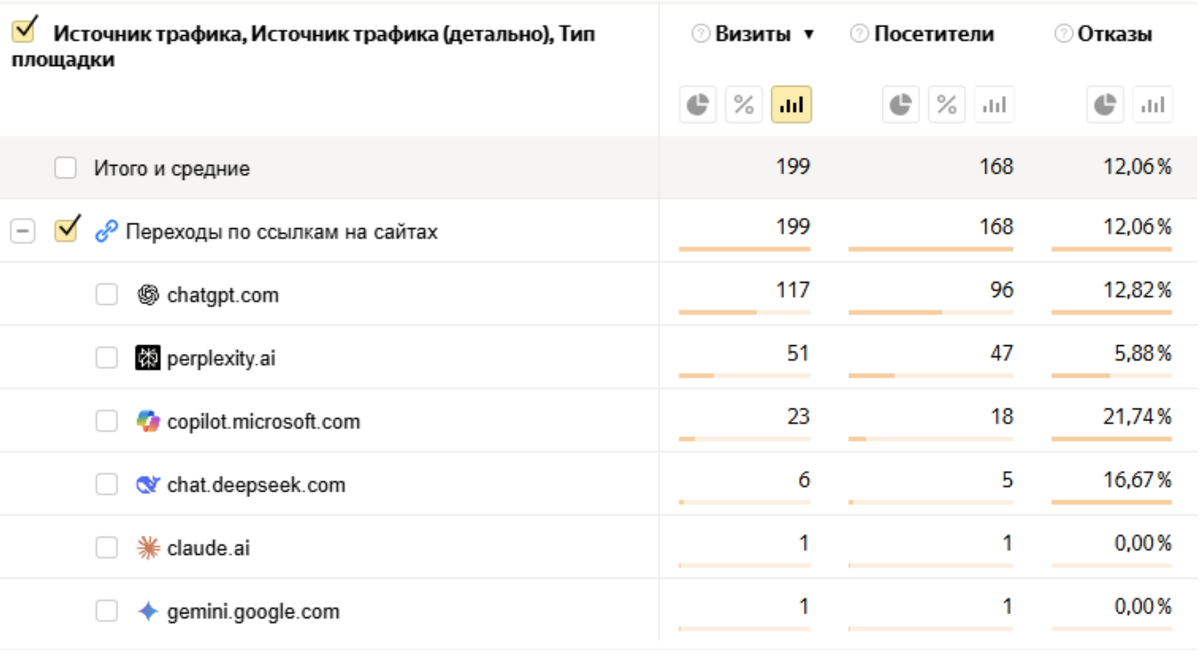The width and height of the screenshot is (1200, 660).
Task: Click the pie chart icon under Посетители
Action: coord(901,105)
